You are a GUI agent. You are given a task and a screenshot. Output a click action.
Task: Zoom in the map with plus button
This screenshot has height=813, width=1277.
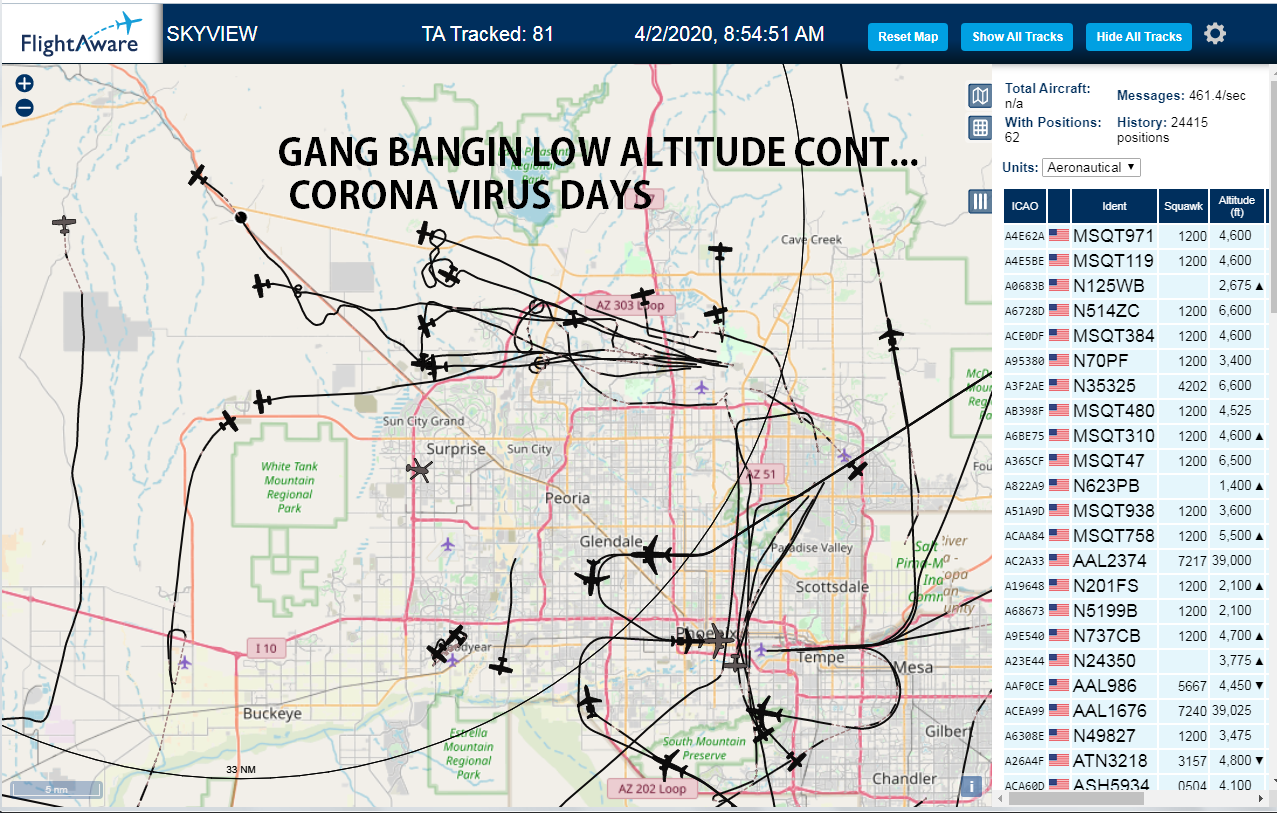(25, 84)
